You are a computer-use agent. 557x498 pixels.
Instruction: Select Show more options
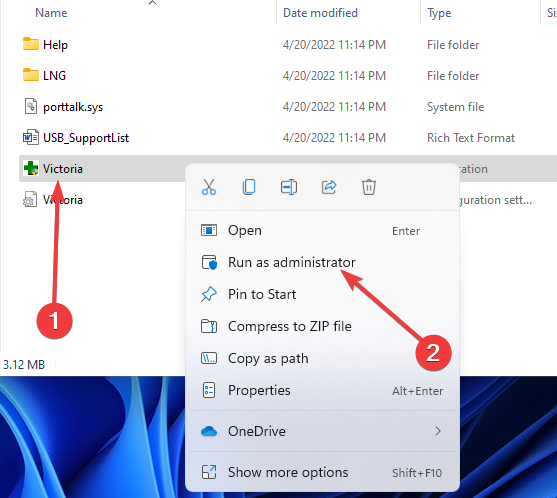click(322, 472)
